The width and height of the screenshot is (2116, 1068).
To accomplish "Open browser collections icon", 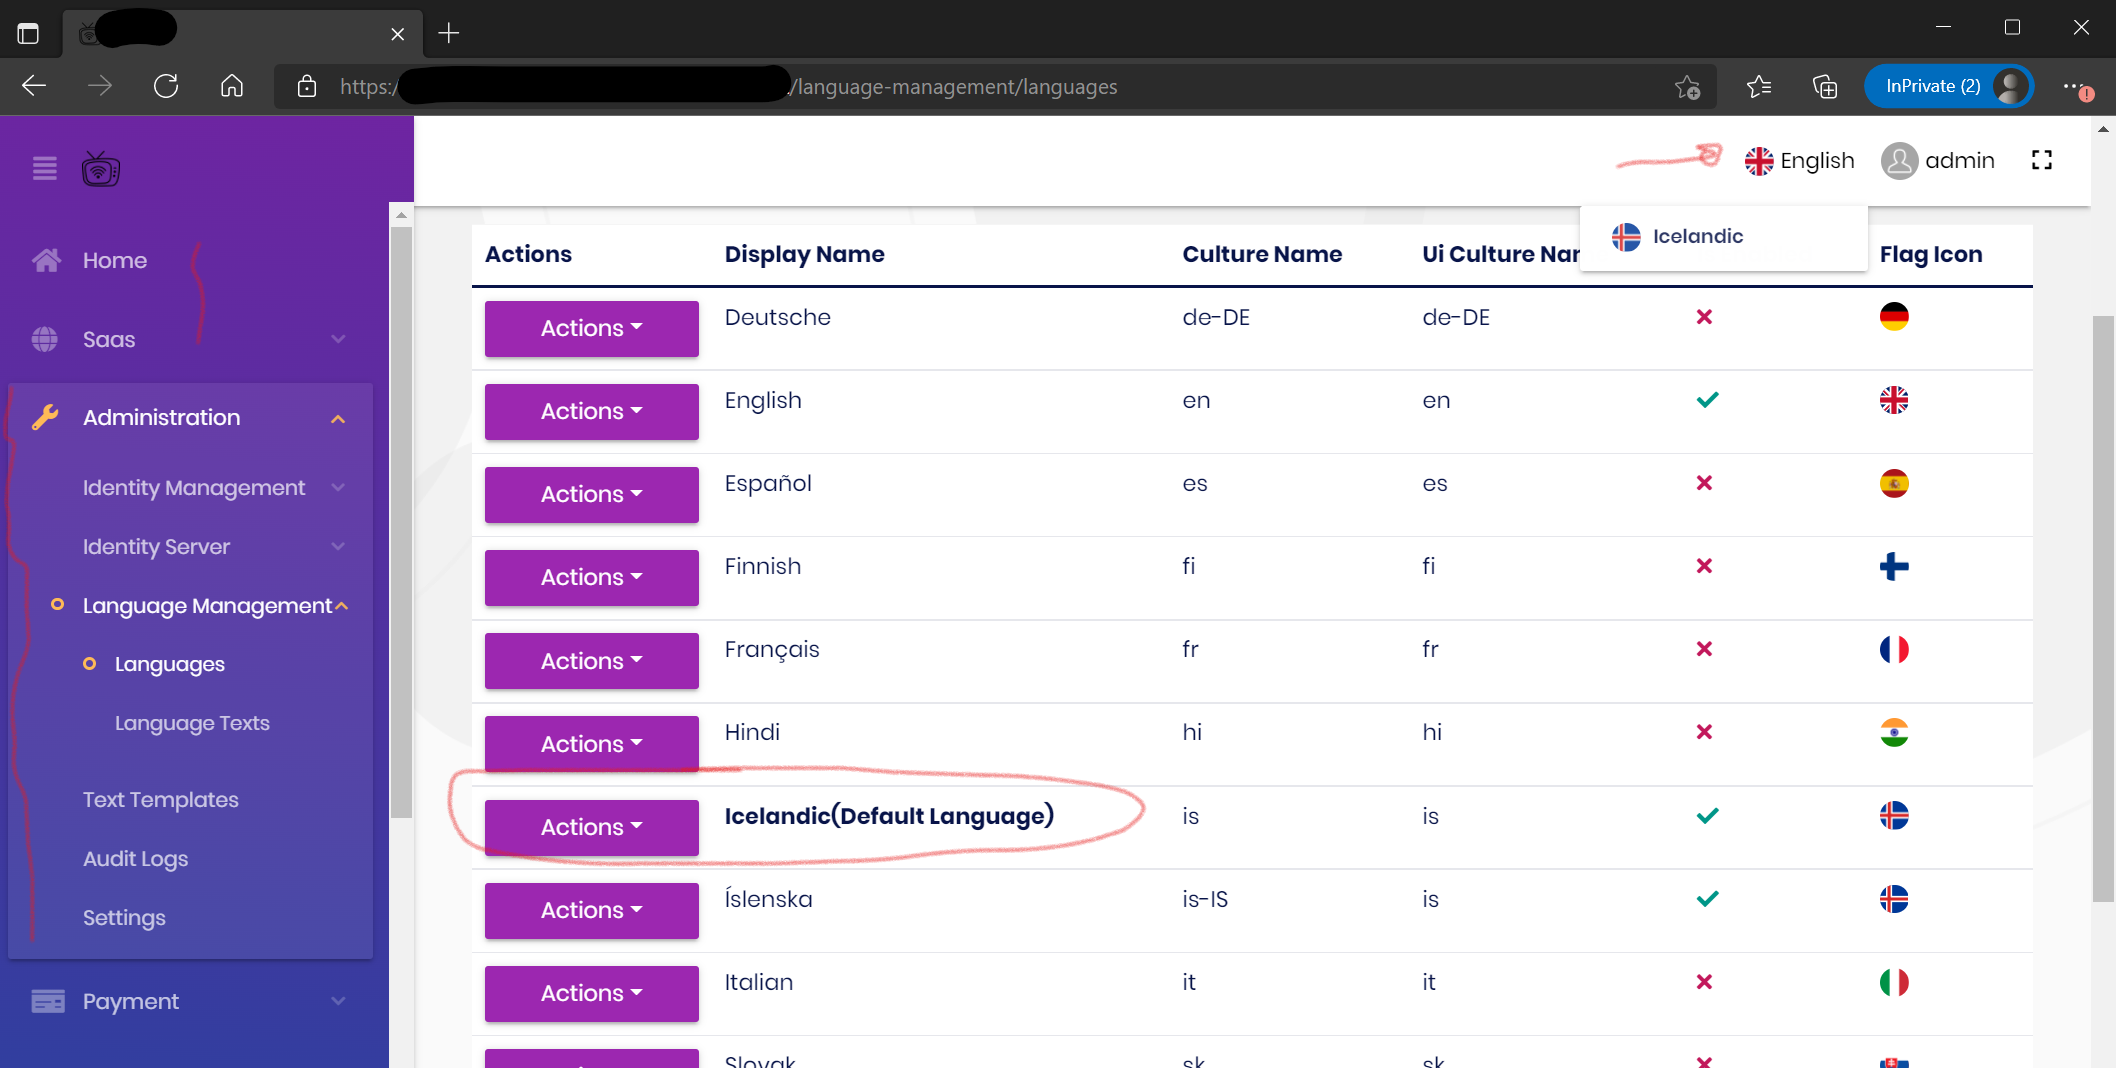I will pos(1825,87).
